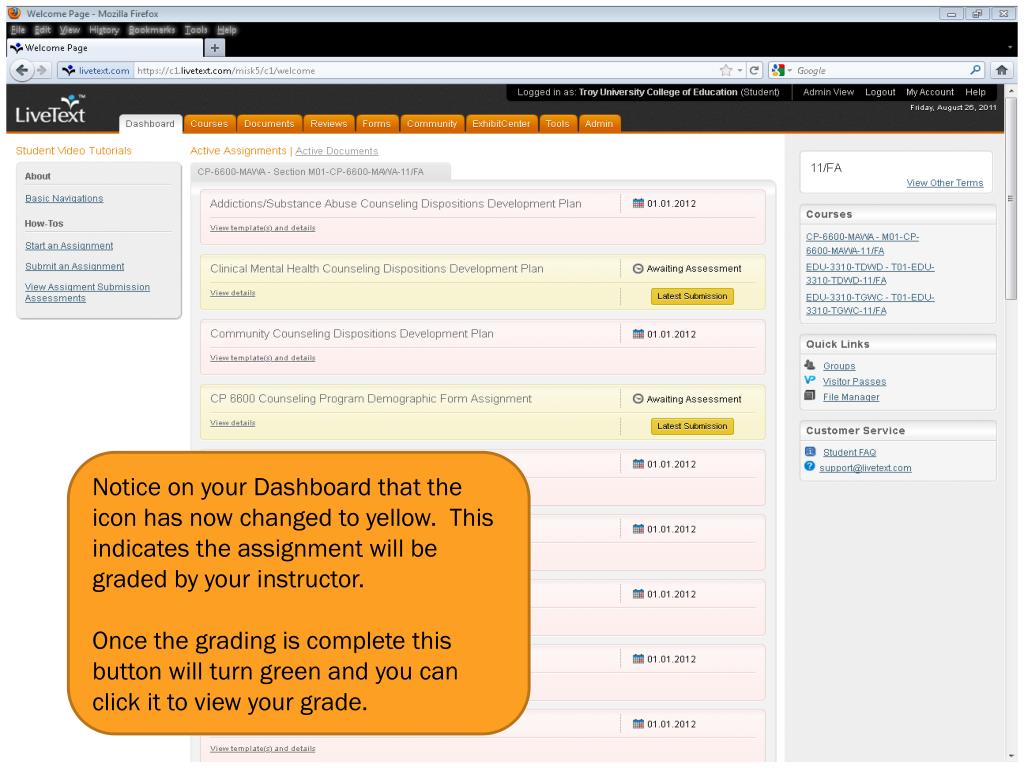The height and width of the screenshot is (768, 1024).
Task: Open the ExhibitCenter tab
Action: pos(501,123)
